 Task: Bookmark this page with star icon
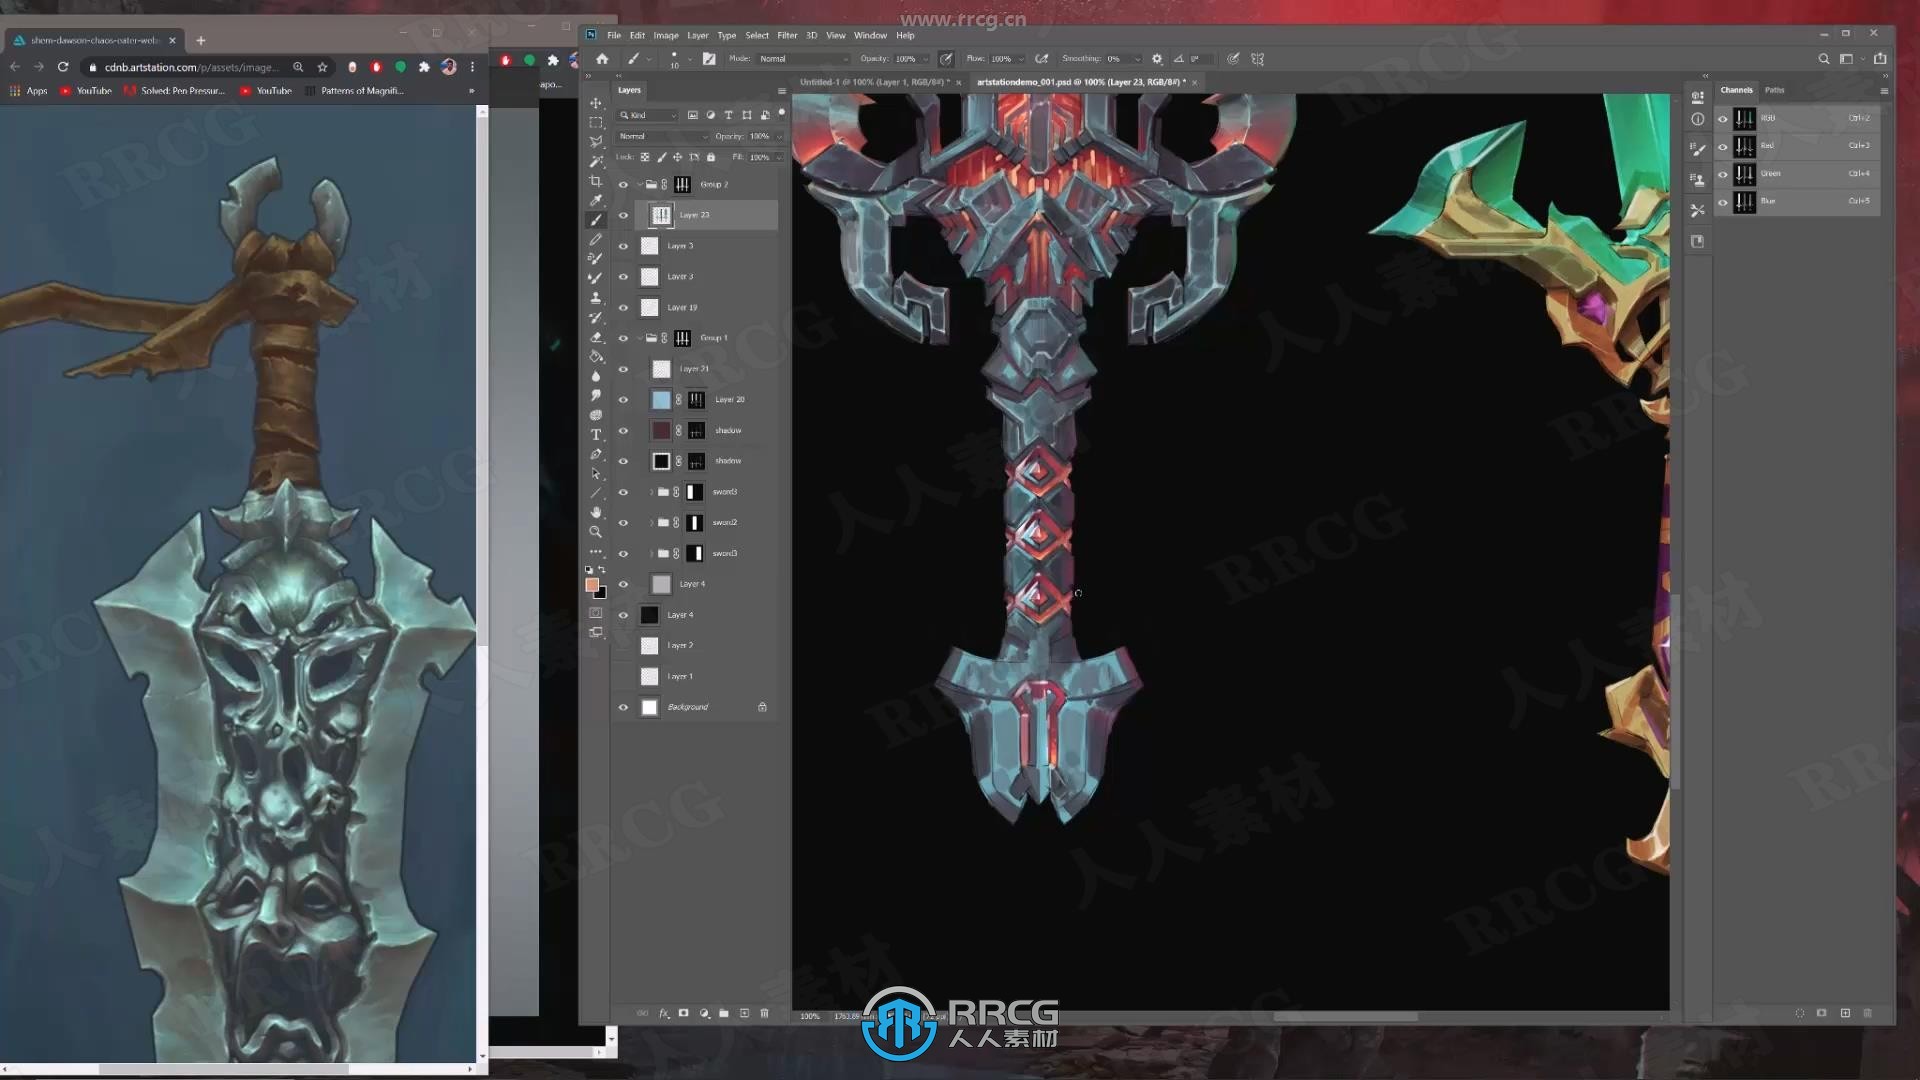pos(322,67)
